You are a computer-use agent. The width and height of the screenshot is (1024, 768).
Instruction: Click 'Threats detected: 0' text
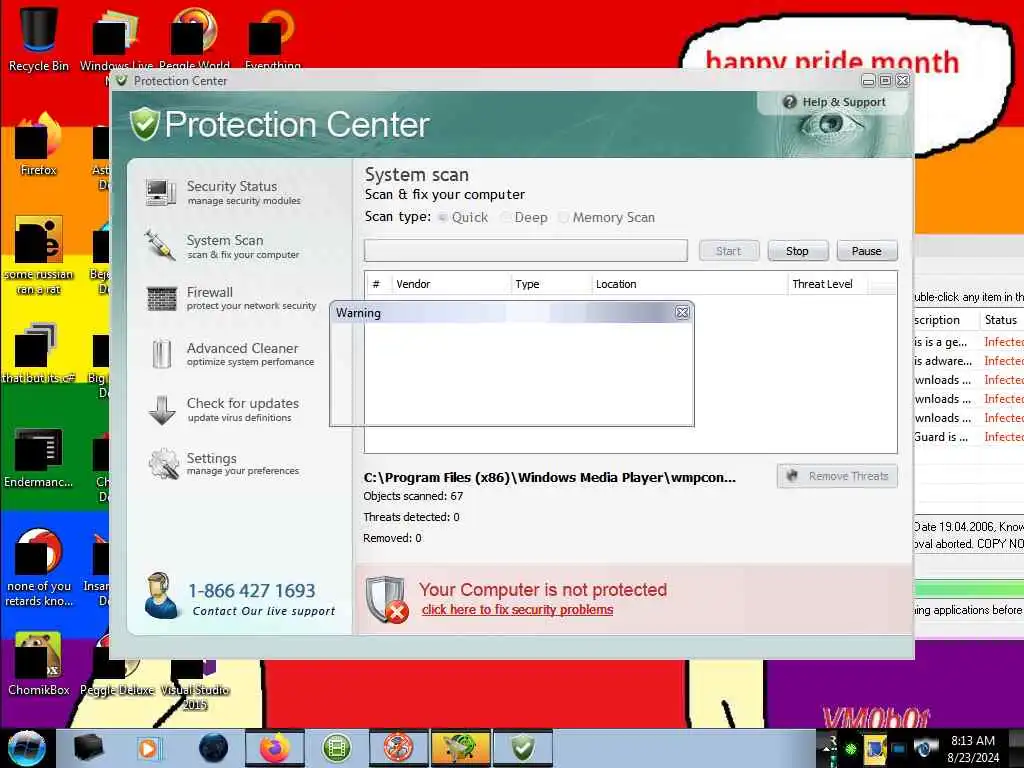[411, 517]
